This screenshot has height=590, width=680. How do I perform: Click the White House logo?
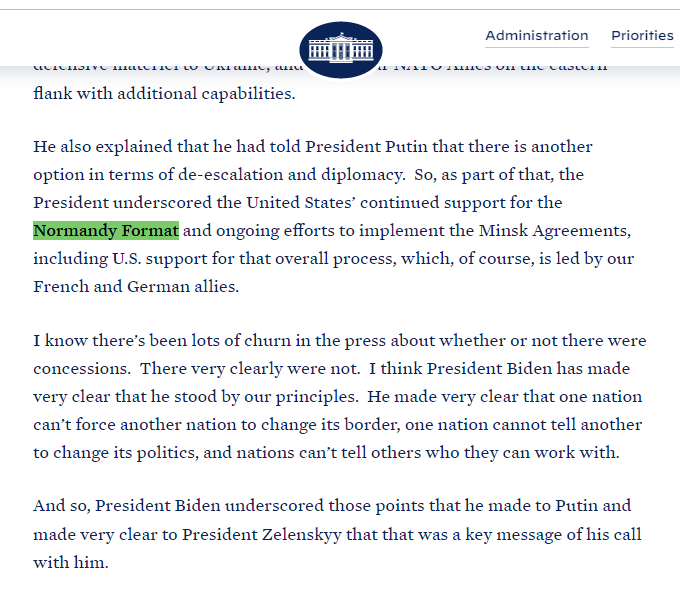coord(340,49)
